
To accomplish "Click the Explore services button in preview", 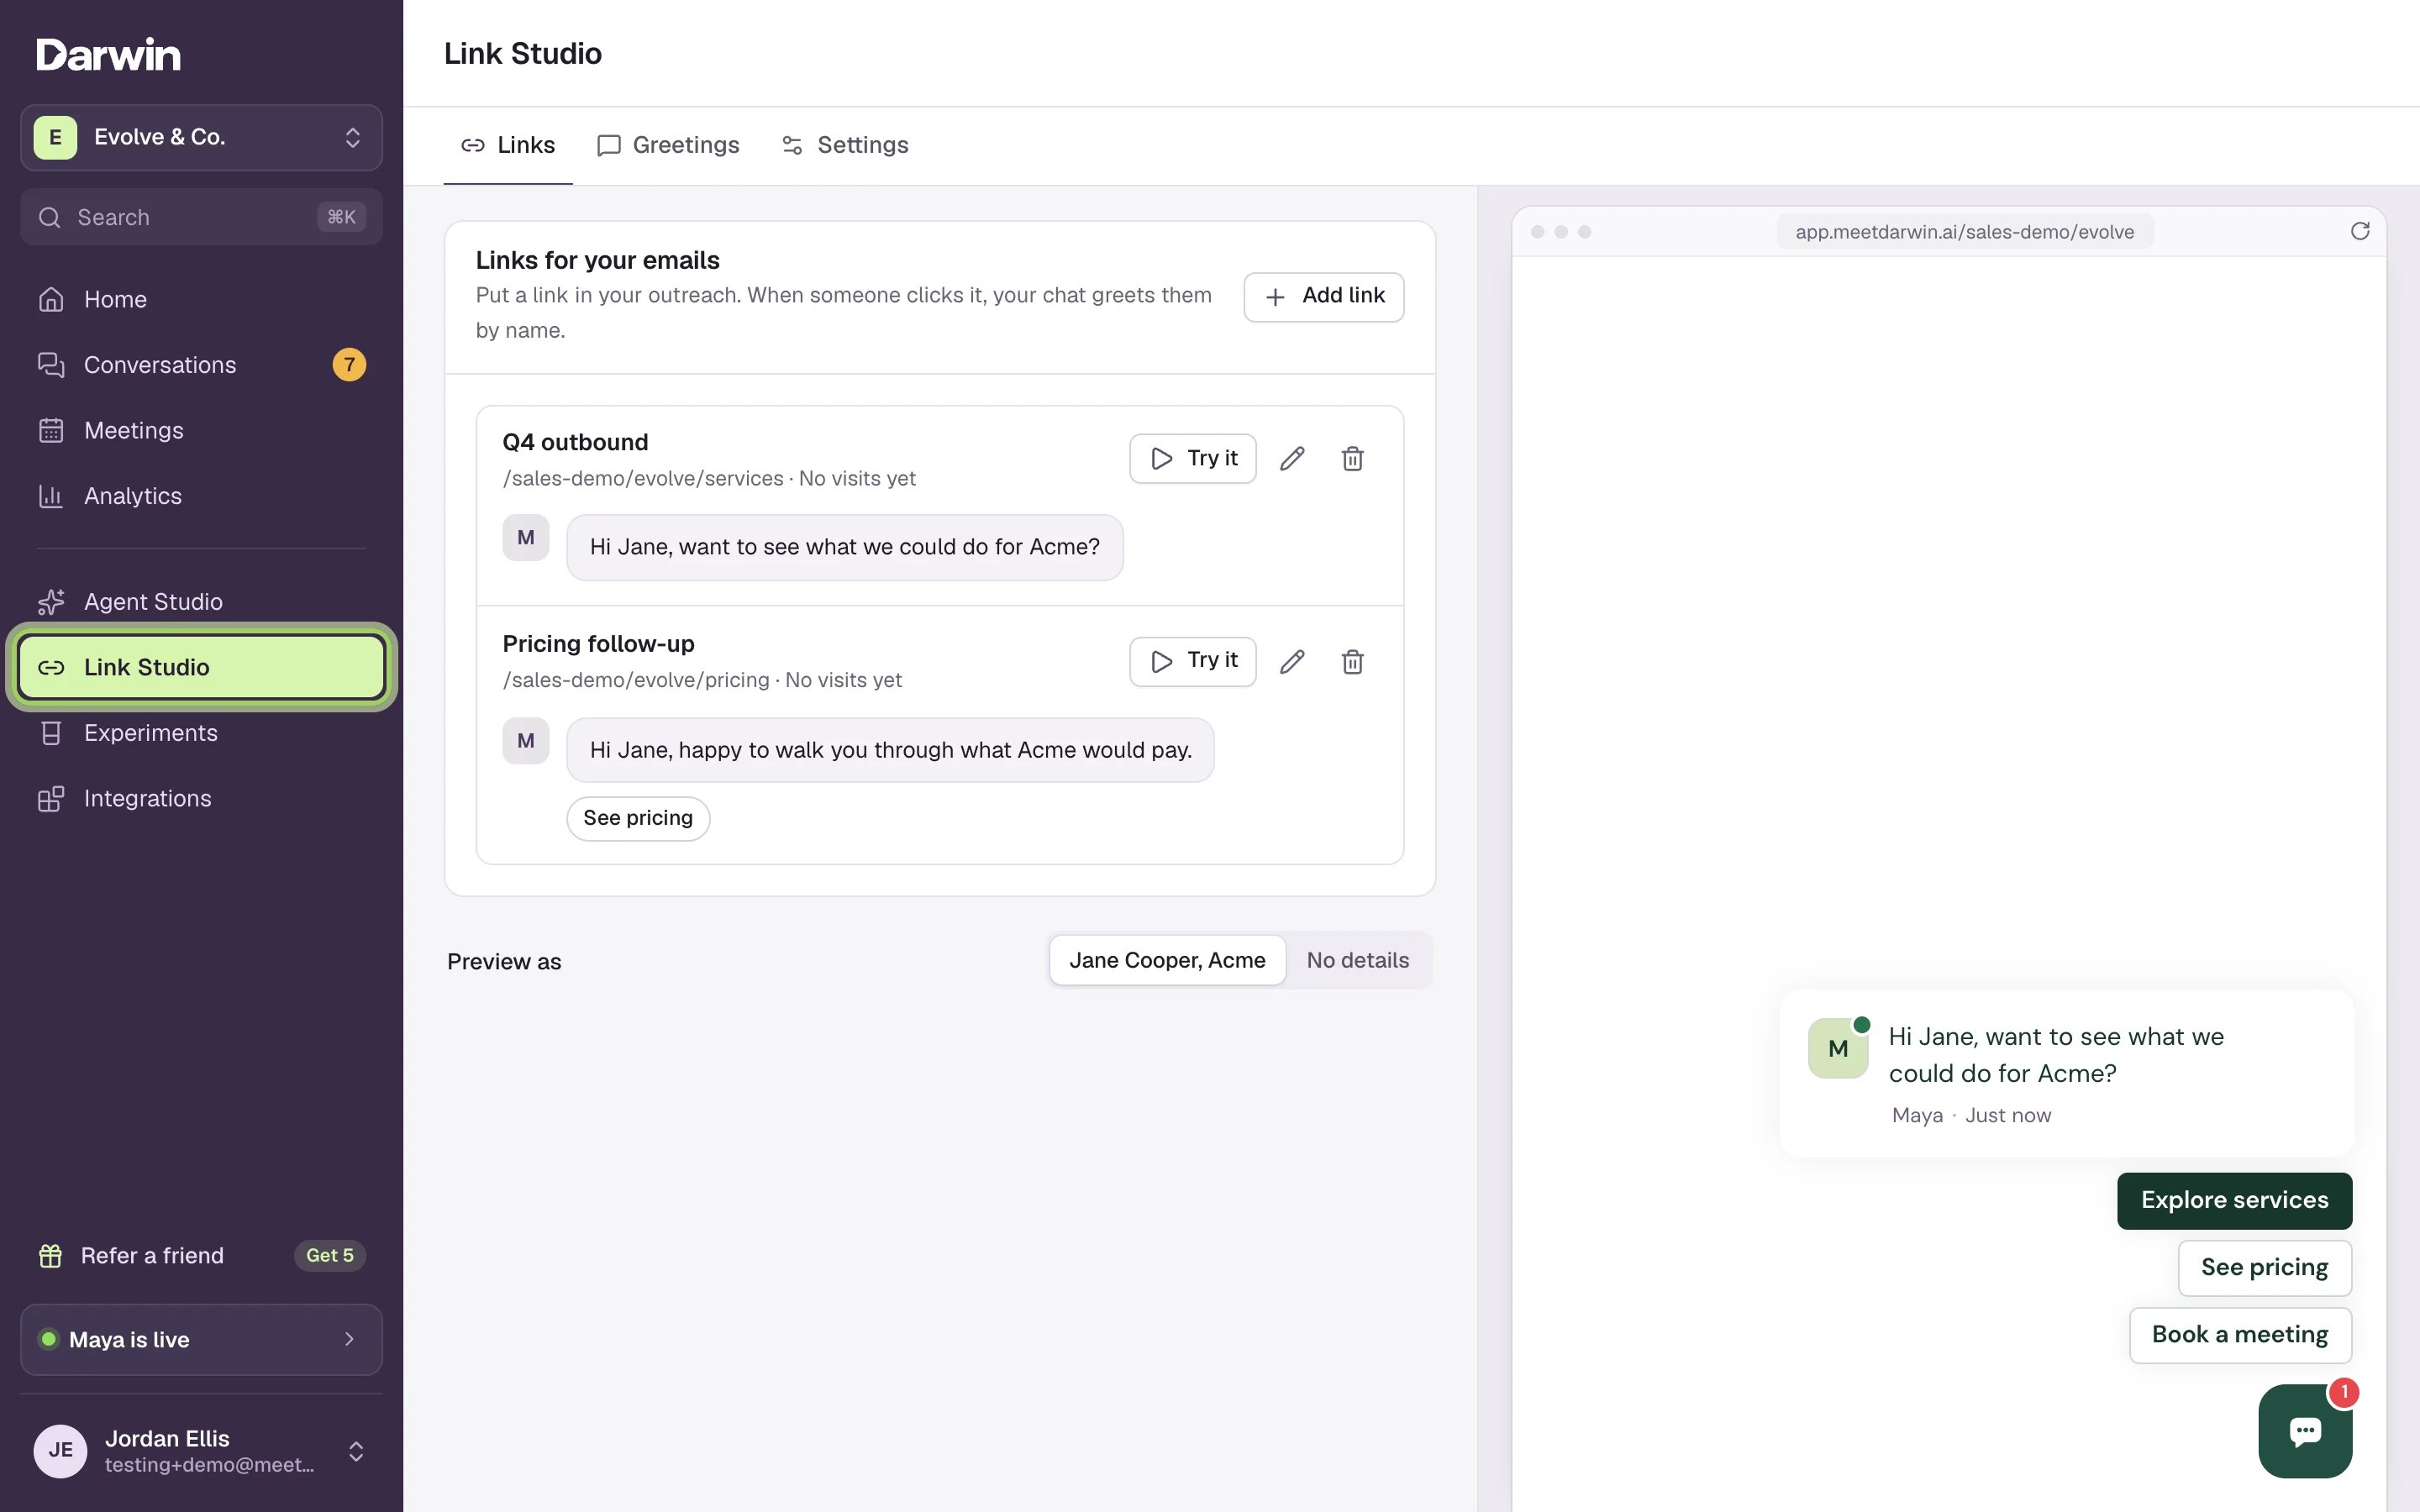I will (x=2234, y=1200).
